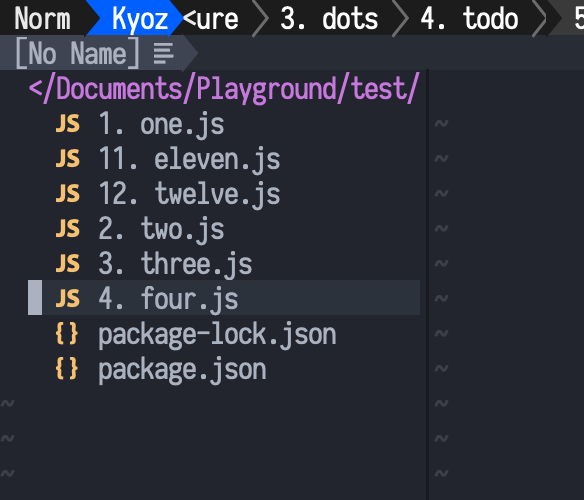Click the JS icon beside 3. three.js
The width and height of the screenshot is (584, 500).
(67, 263)
